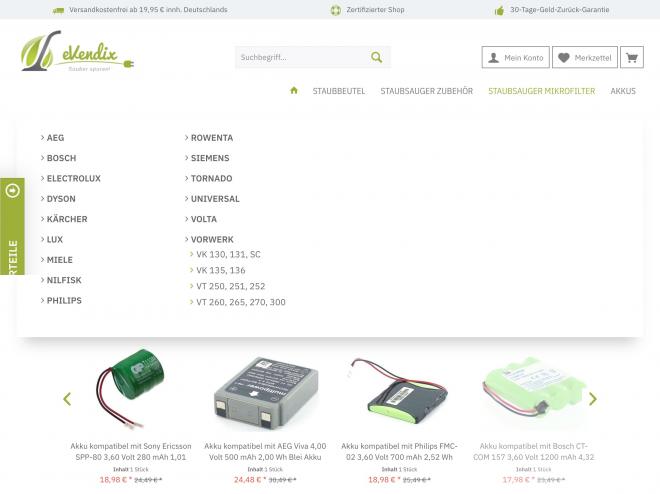This screenshot has width=660, height=494.
Task: Select Universal category
Action: (215, 199)
